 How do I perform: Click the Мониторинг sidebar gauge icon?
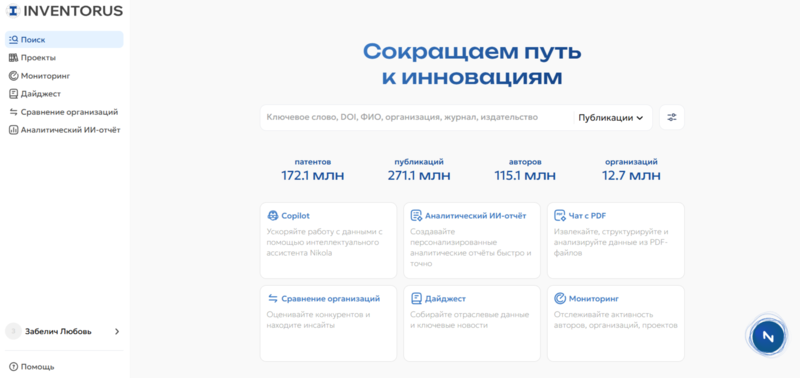14,76
